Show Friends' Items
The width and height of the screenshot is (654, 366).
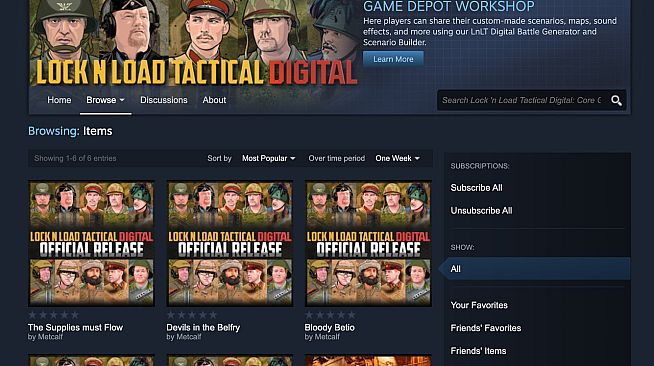coord(478,351)
